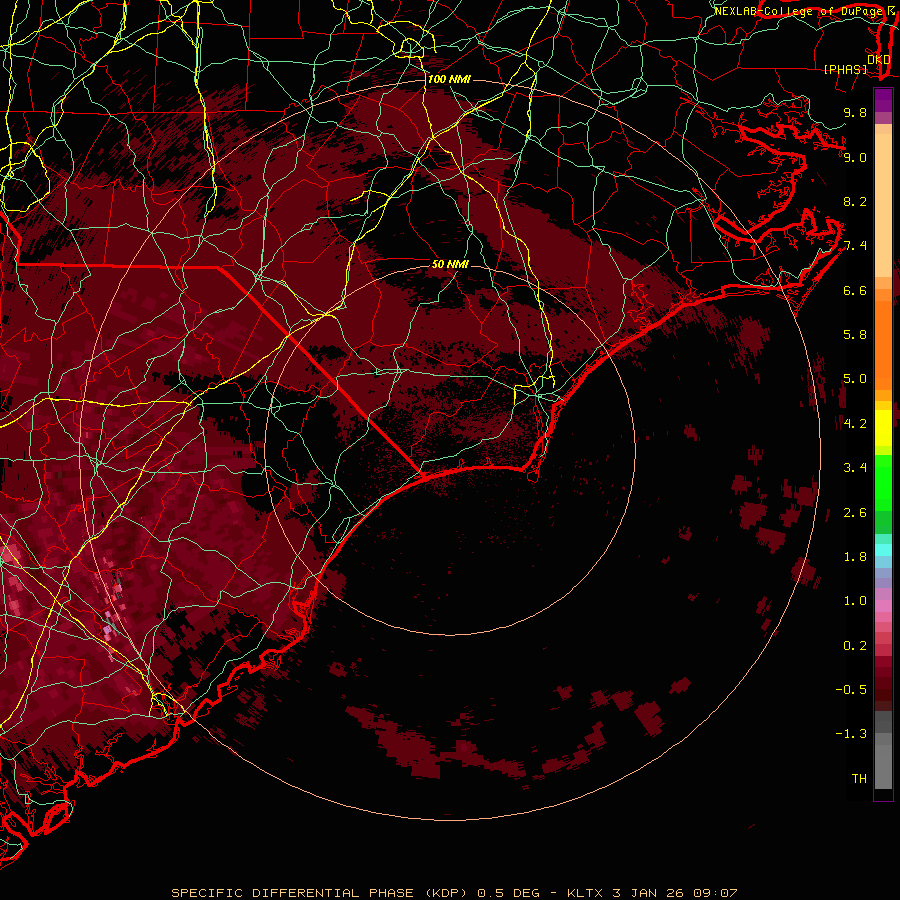The image size is (900, 900).
Task: Click the 'TH' threshold label
Action: [x=859, y=779]
